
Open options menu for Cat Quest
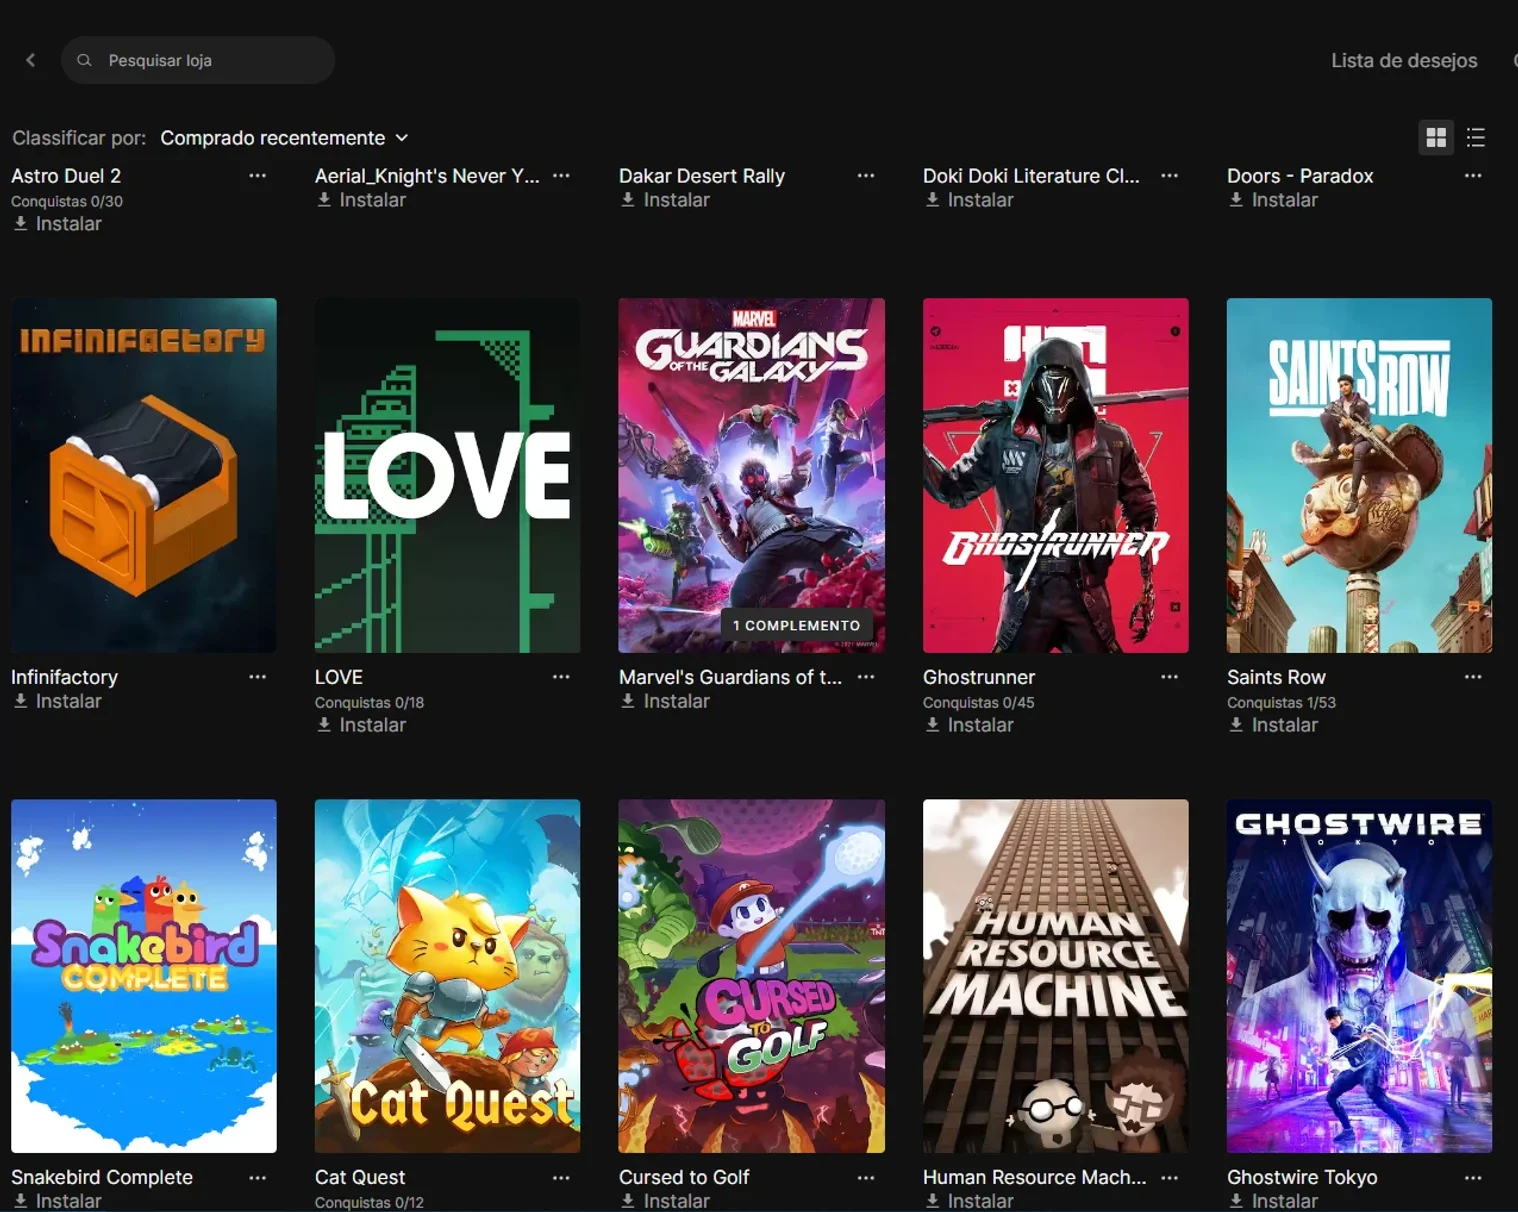[x=562, y=1178]
